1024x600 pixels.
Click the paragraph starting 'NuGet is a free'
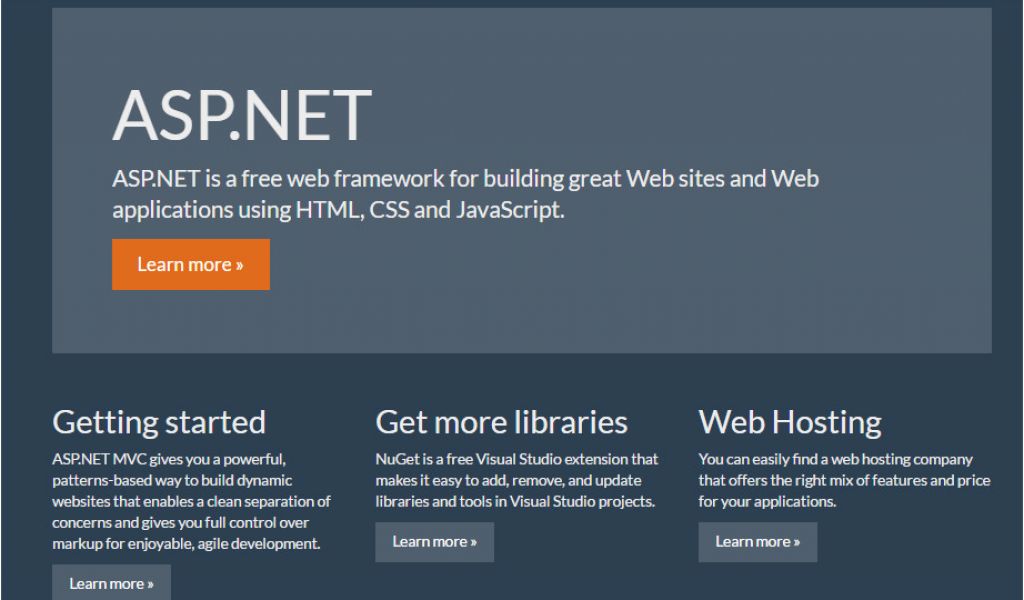click(x=517, y=480)
